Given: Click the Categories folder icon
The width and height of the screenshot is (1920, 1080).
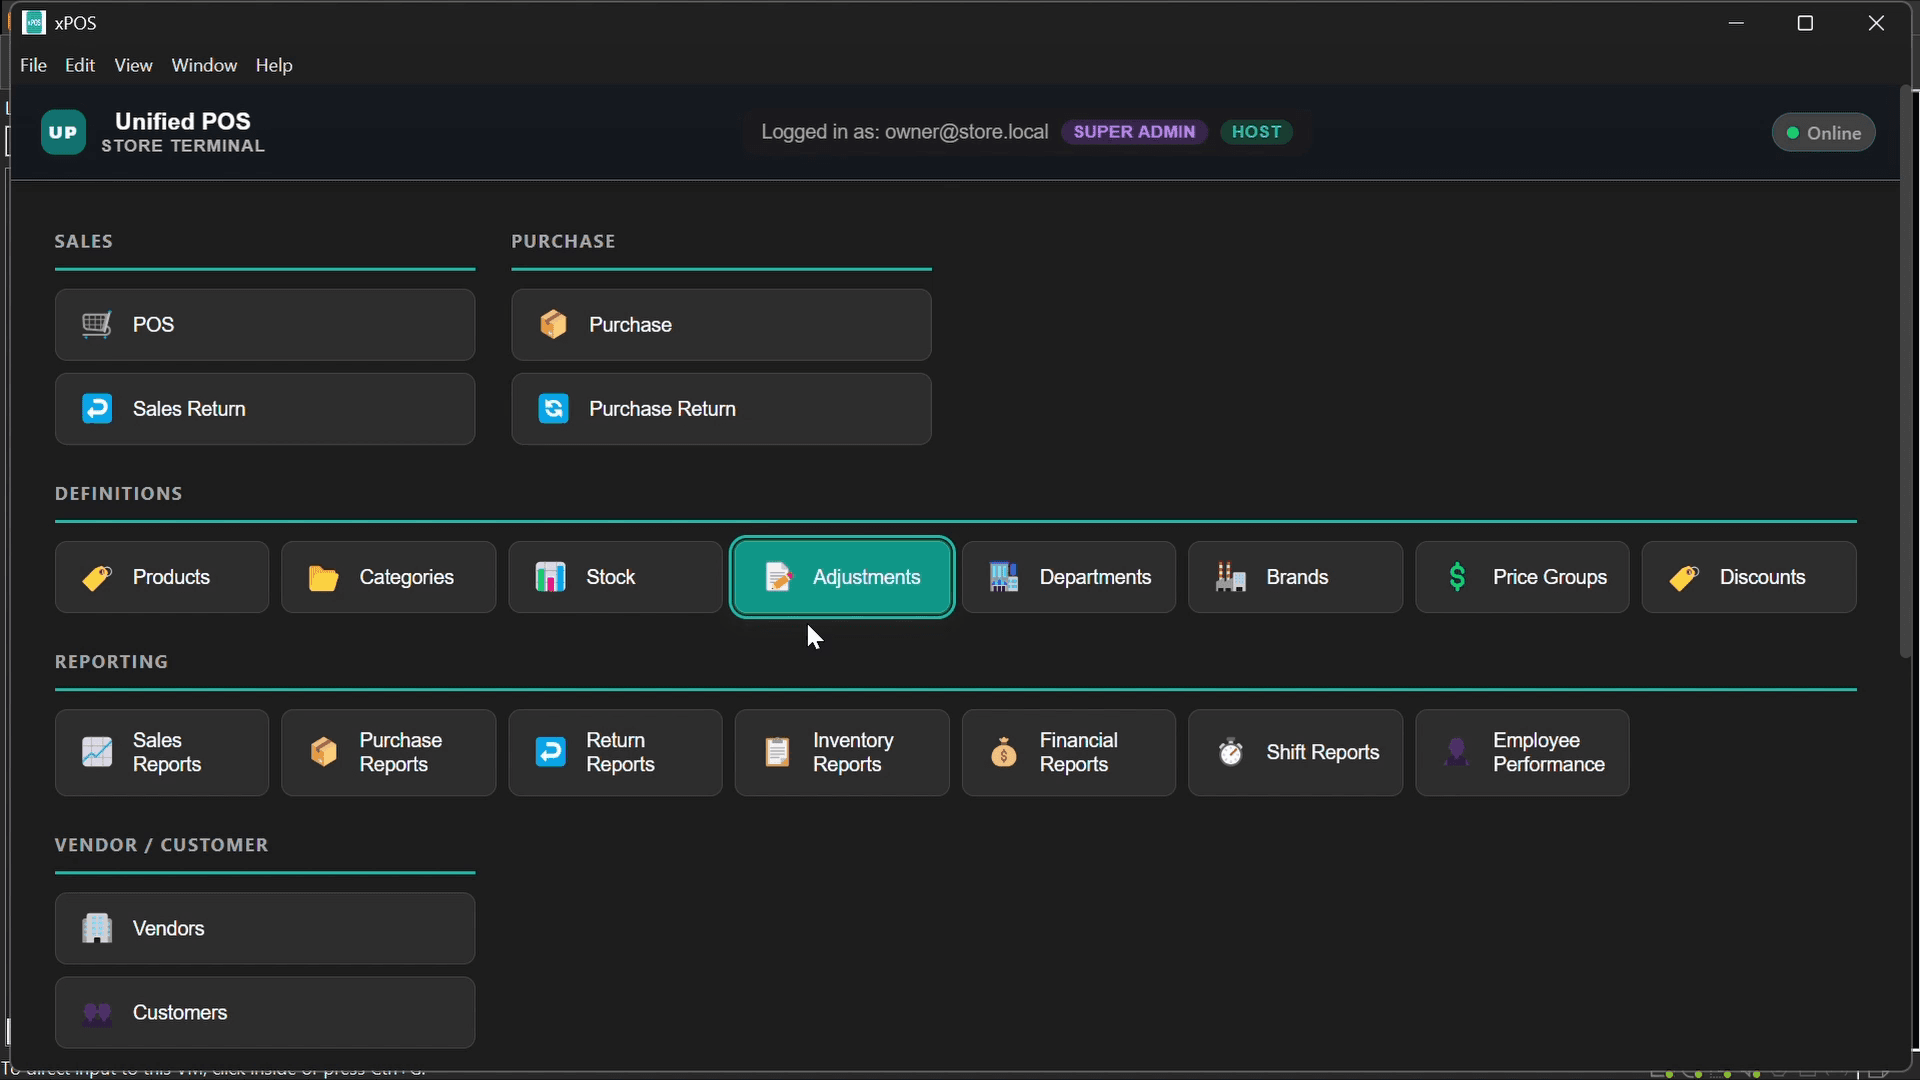Looking at the screenshot, I should tap(323, 577).
